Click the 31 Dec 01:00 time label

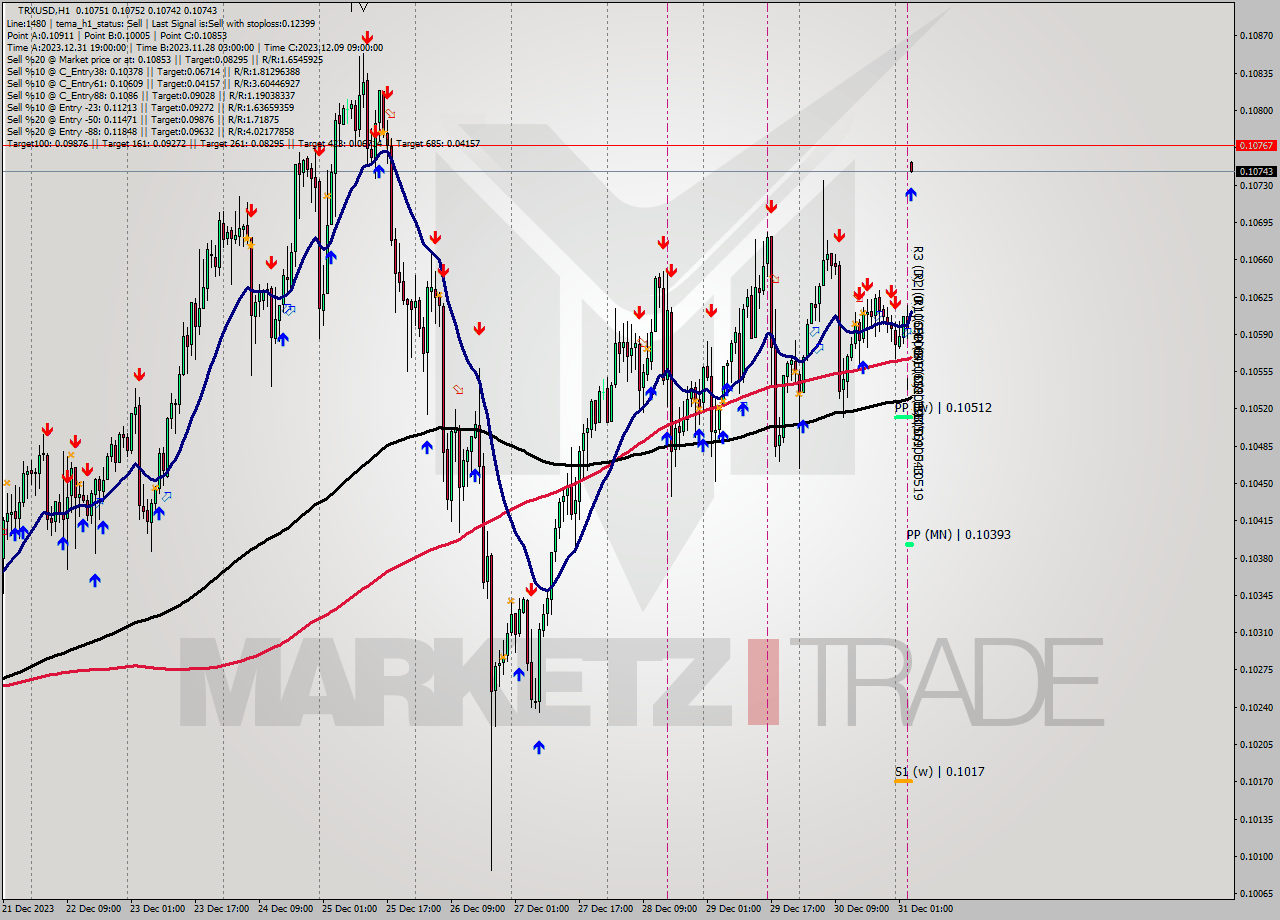click(926, 909)
